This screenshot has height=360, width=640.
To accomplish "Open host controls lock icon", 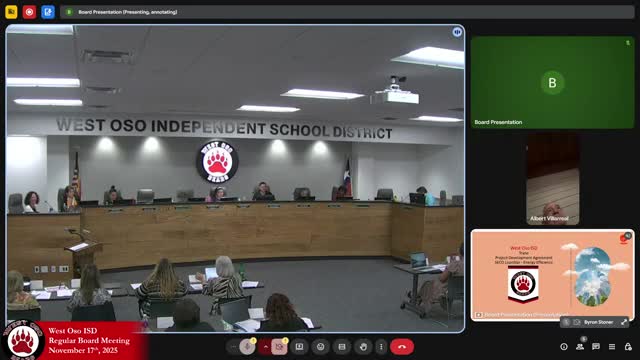I will pyautogui.click(x=628, y=347).
